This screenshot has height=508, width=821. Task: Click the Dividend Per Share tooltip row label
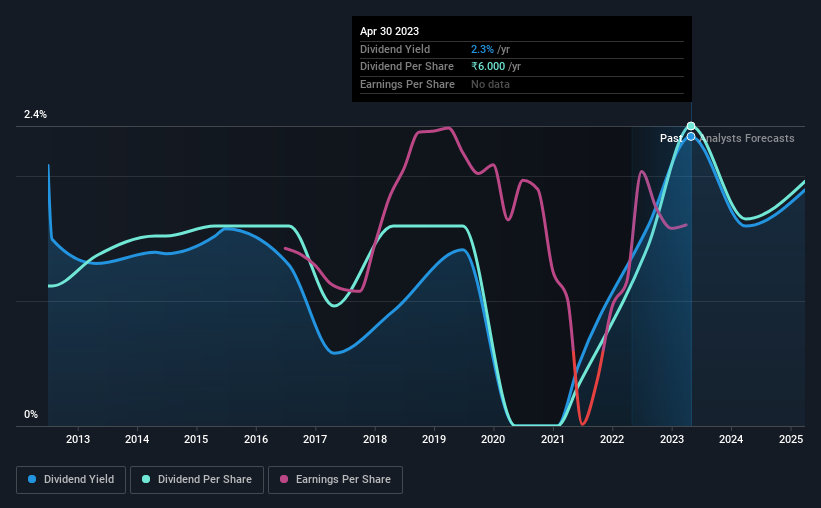coord(407,67)
